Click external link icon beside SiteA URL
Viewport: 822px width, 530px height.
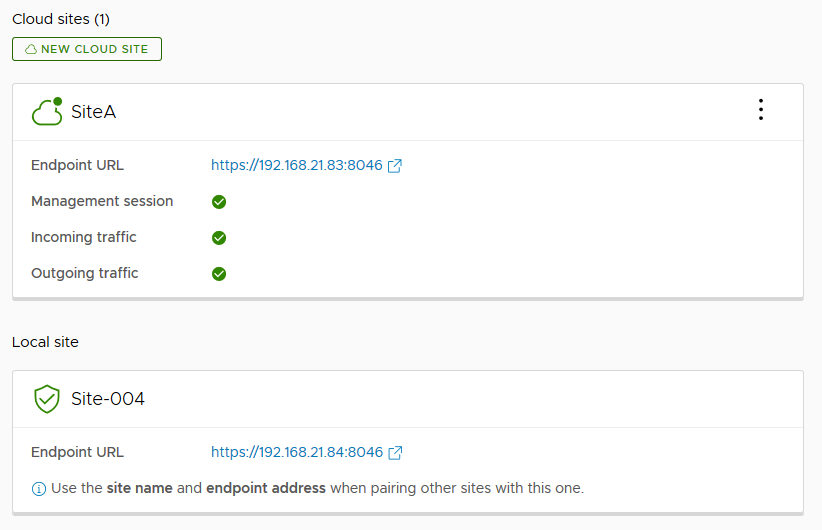395,166
